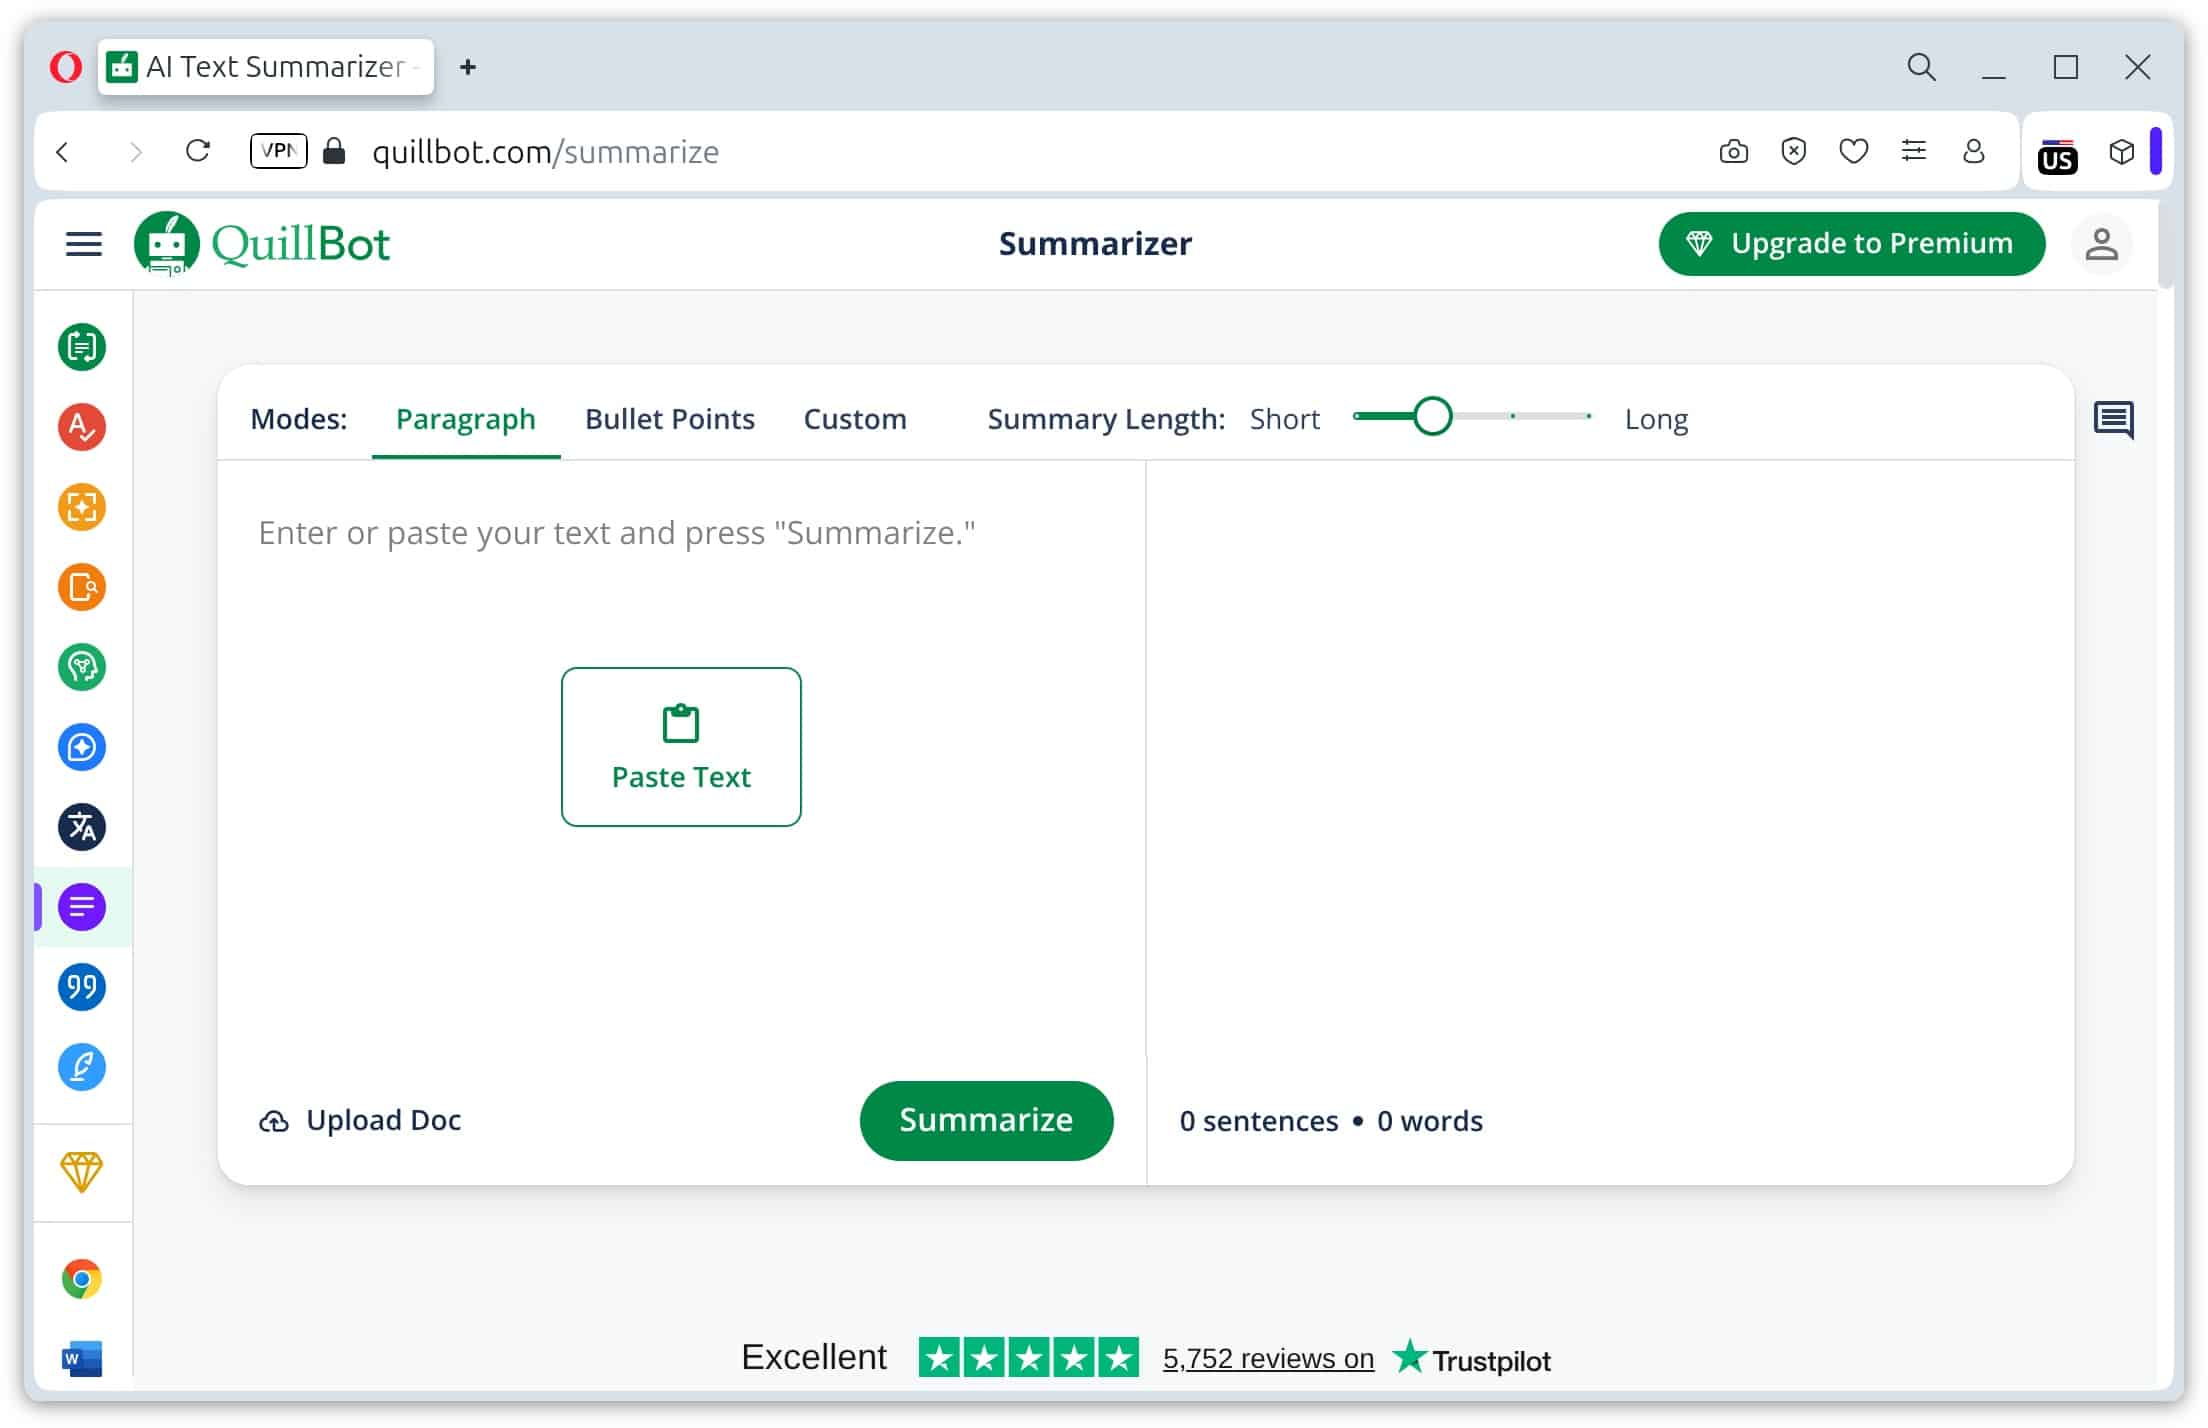Click the Chrome extension sidebar icon
This screenshot has height=1428, width=2208.
82,1279
